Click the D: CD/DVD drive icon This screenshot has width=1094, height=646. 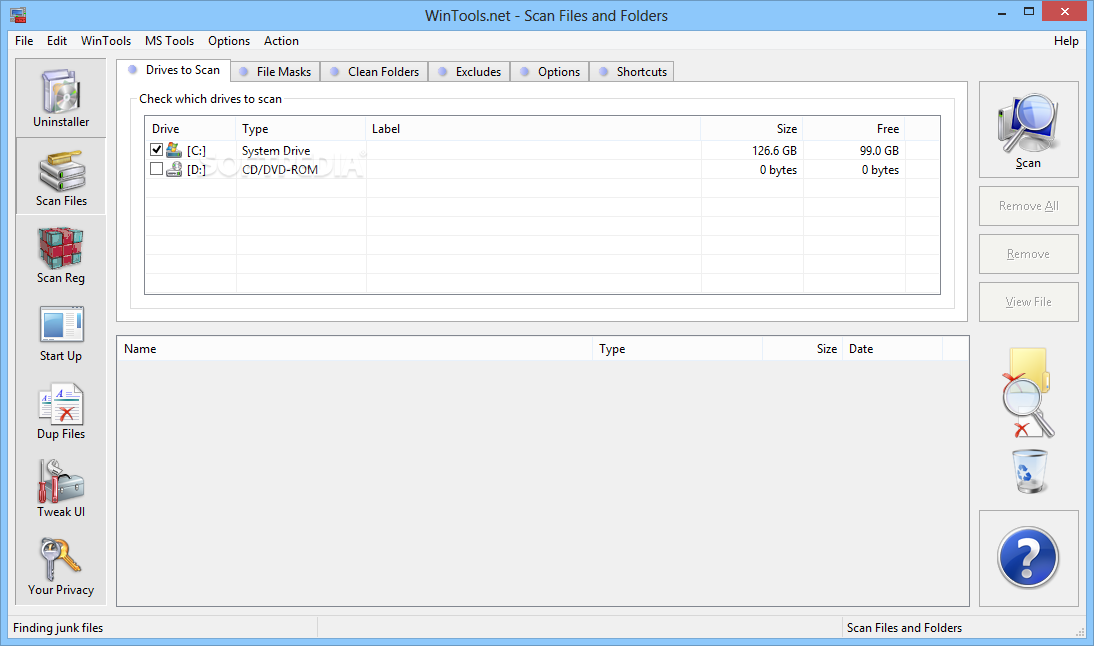pyautogui.click(x=174, y=170)
